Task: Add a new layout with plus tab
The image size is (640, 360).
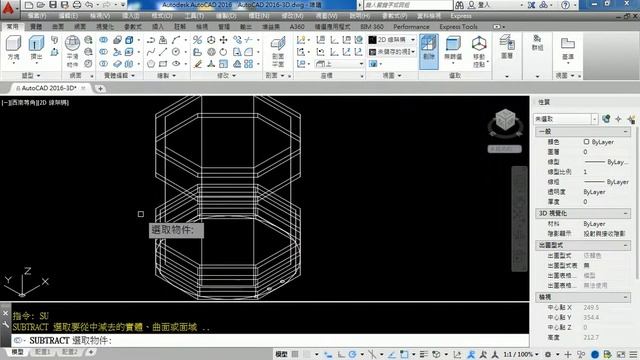Action: (x=91, y=352)
